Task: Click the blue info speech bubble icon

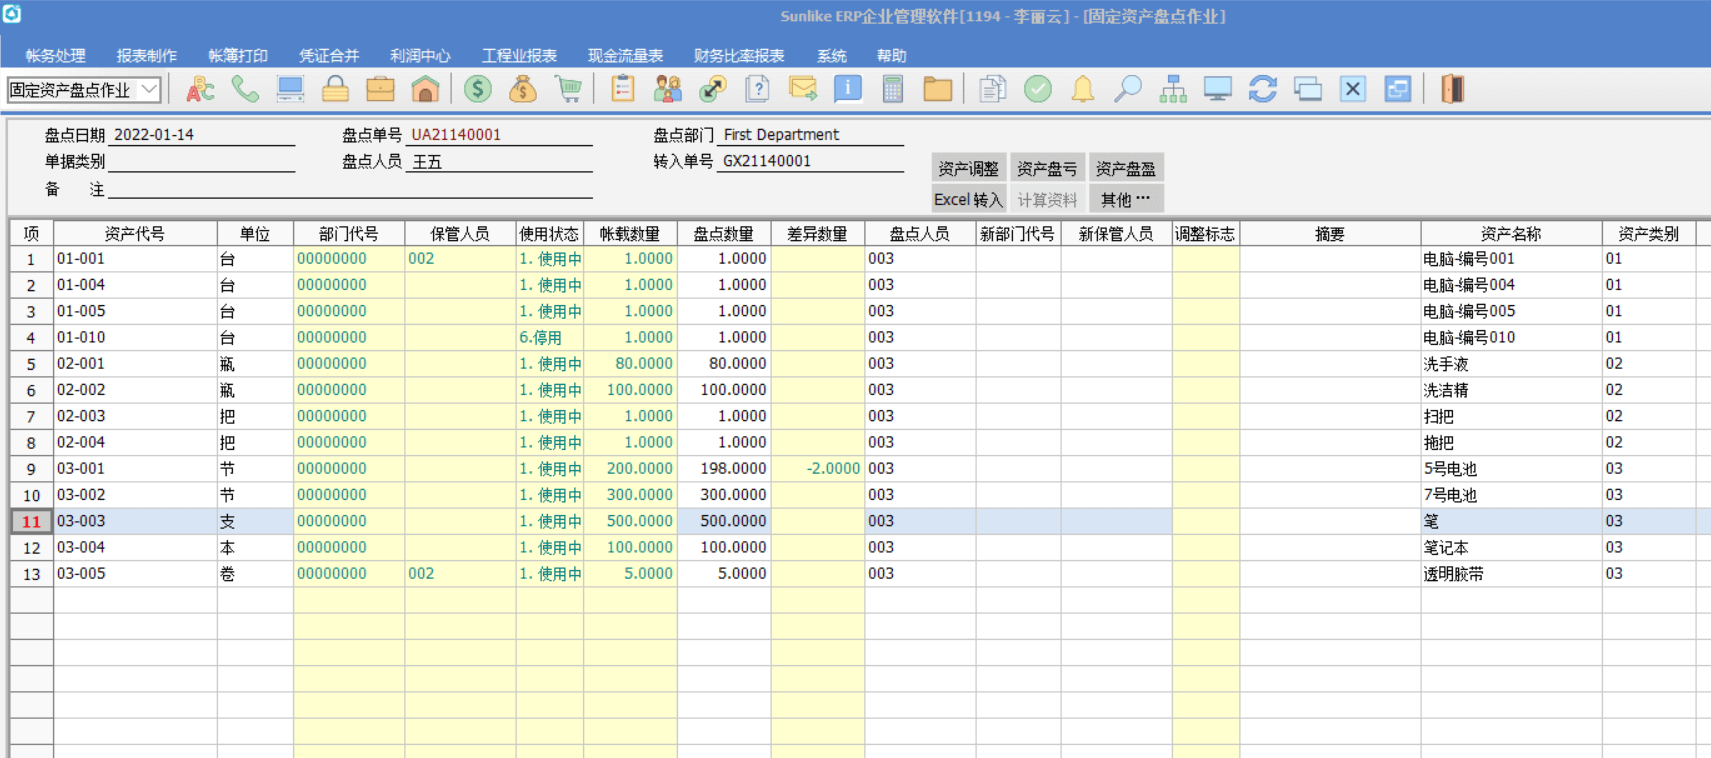Action: 847,89
